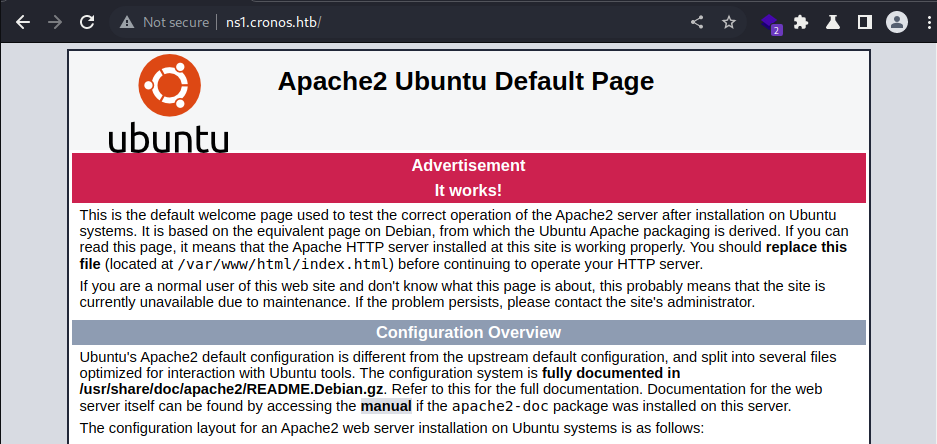Click the "It works!" banner text

468,191
